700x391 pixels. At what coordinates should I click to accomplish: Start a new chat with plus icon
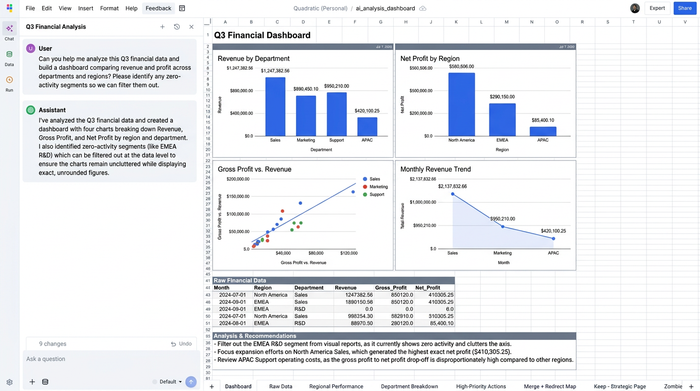coord(162,27)
